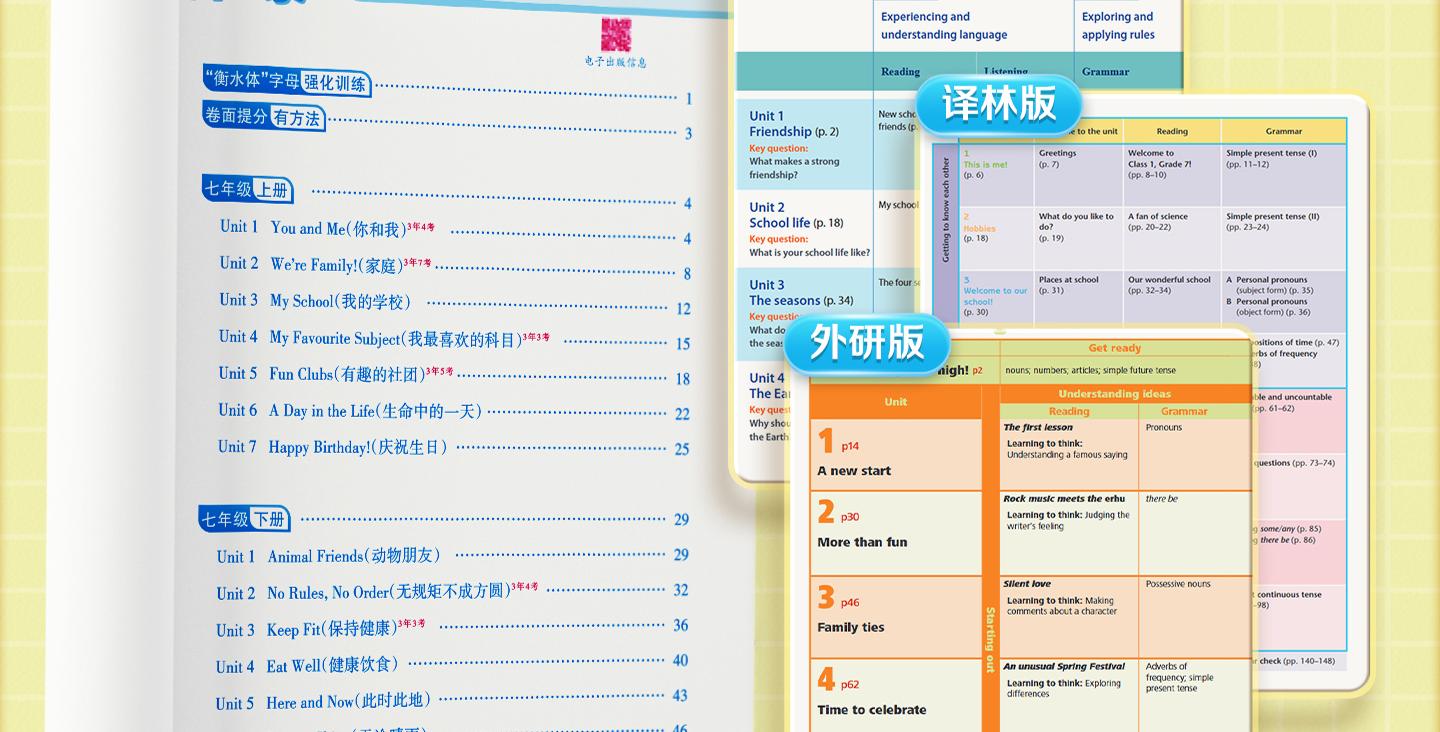Click the vertical Starting out label

tap(991, 640)
